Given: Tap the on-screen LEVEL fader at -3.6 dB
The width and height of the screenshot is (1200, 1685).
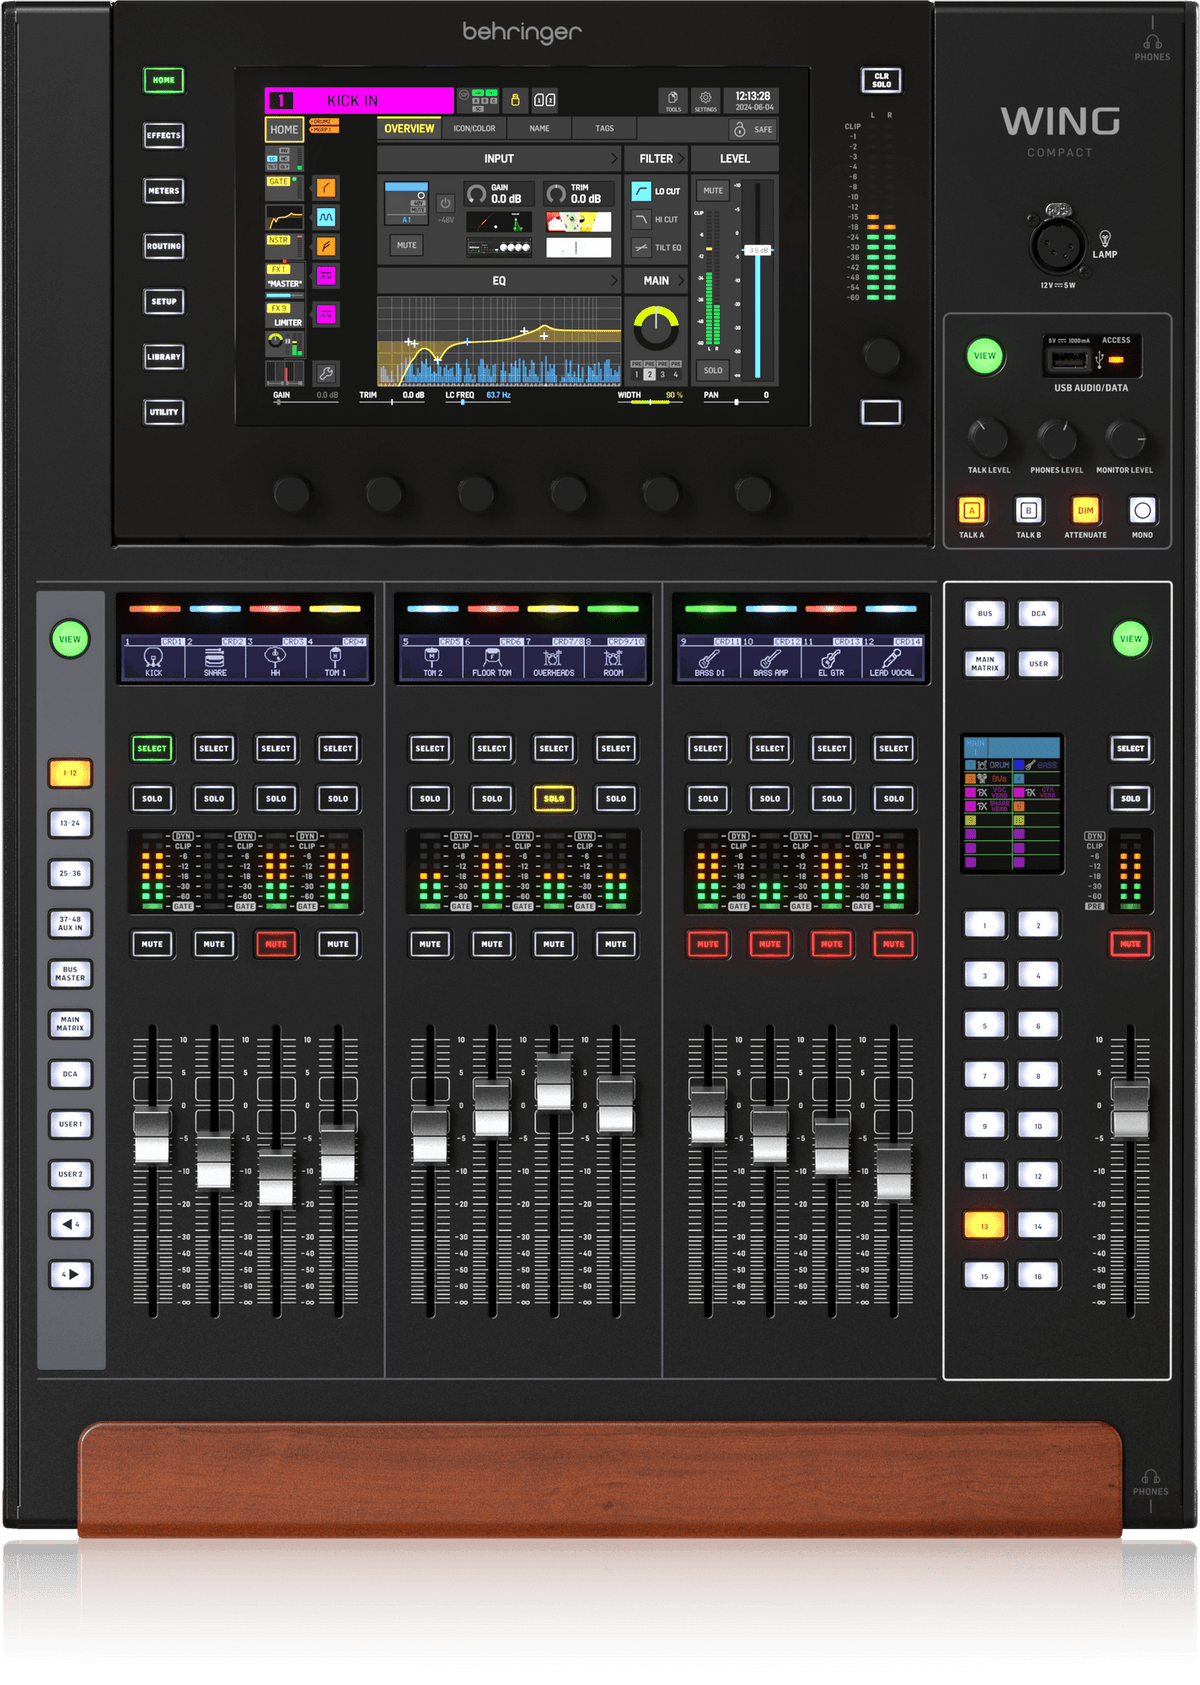Looking at the screenshot, I should click(x=758, y=250).
